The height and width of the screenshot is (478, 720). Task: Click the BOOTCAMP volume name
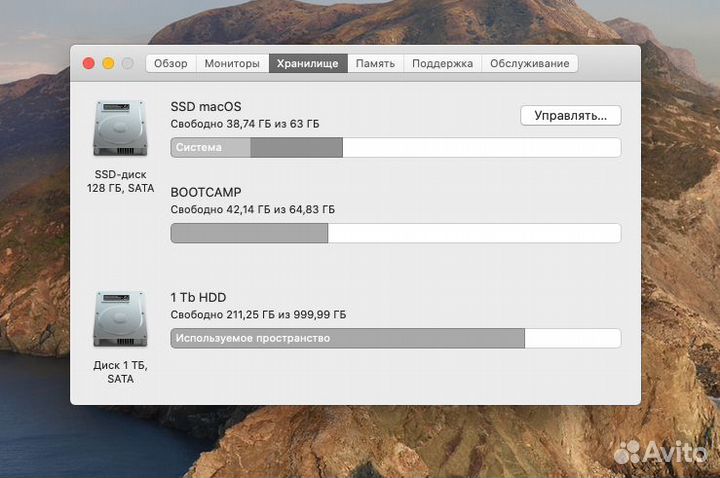pyautogui.click(x=206, y=191)
